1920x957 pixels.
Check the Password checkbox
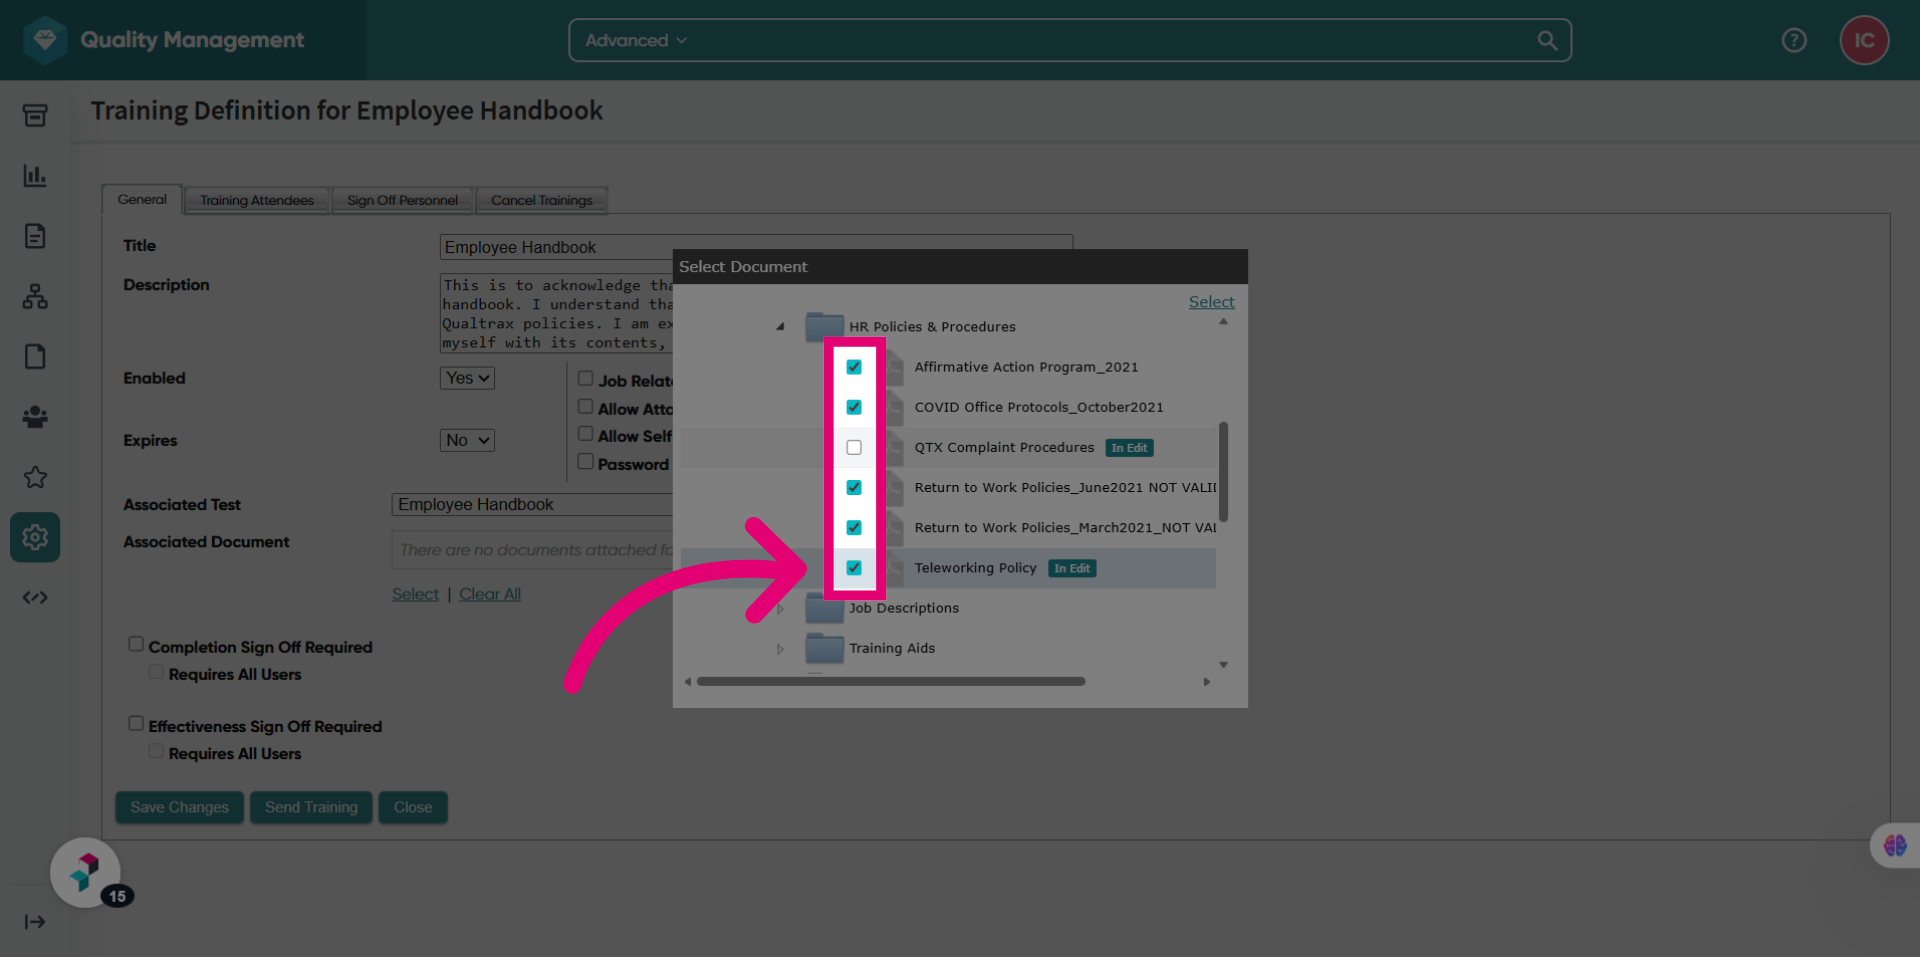point(586,461)
